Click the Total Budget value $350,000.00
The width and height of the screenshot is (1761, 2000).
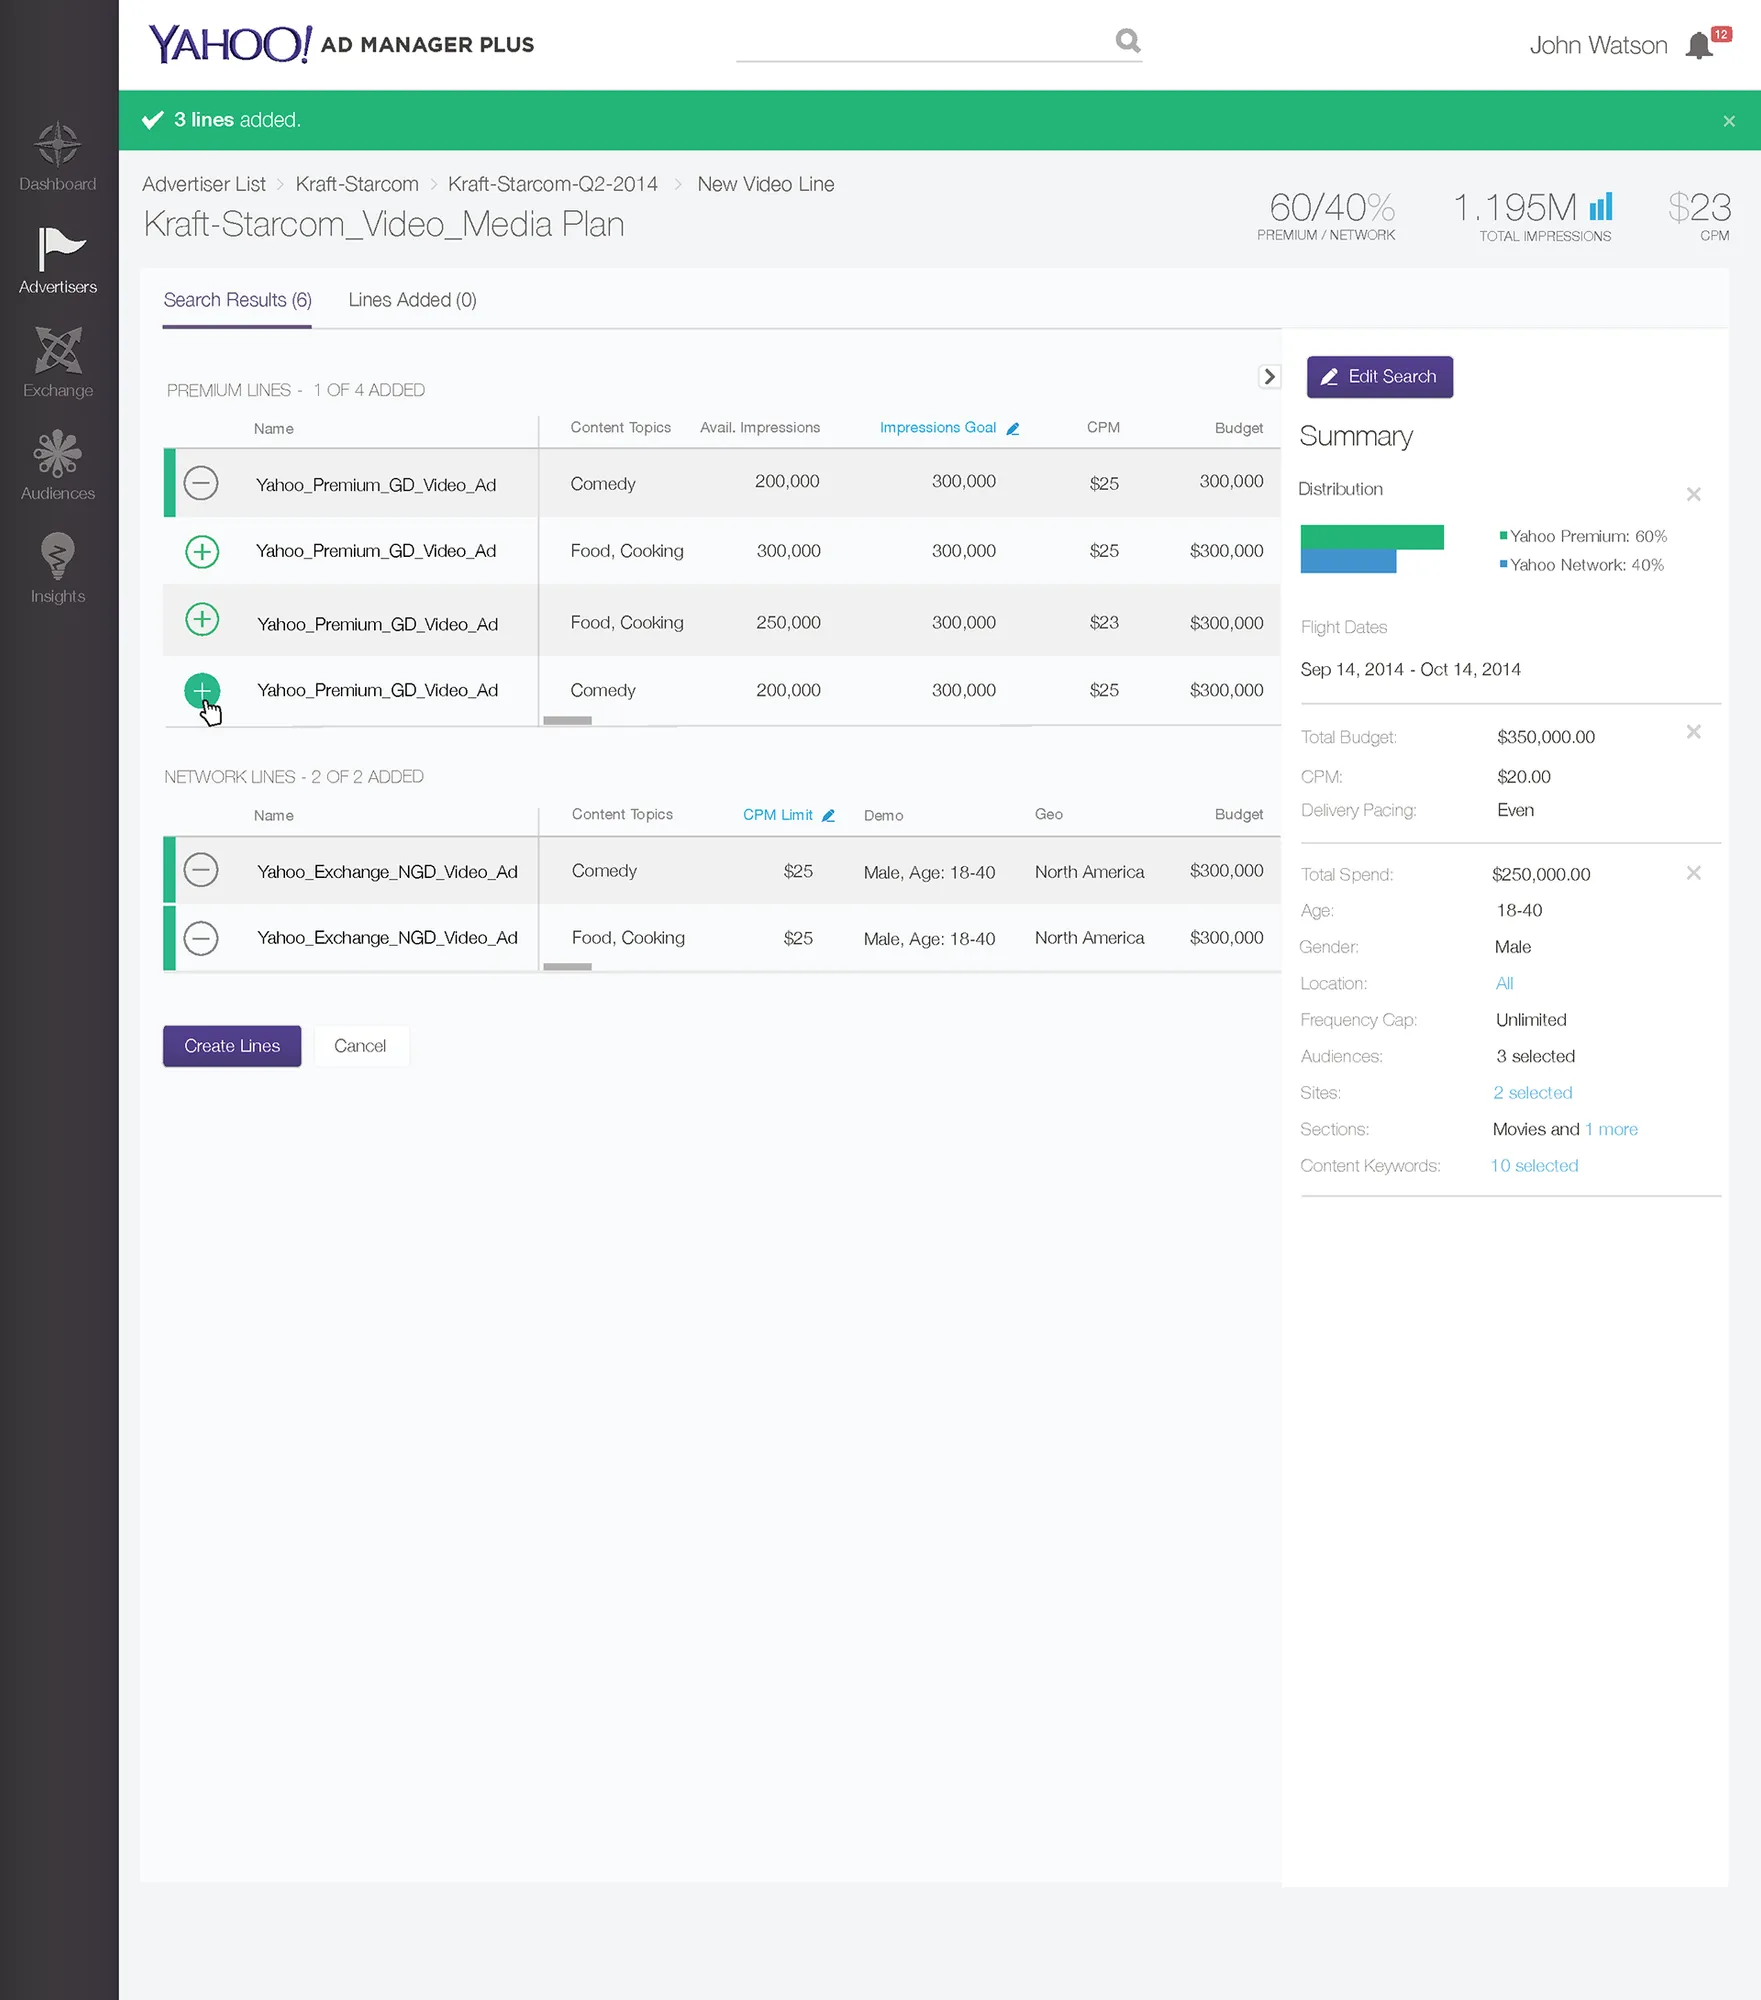coord(1546,737)
